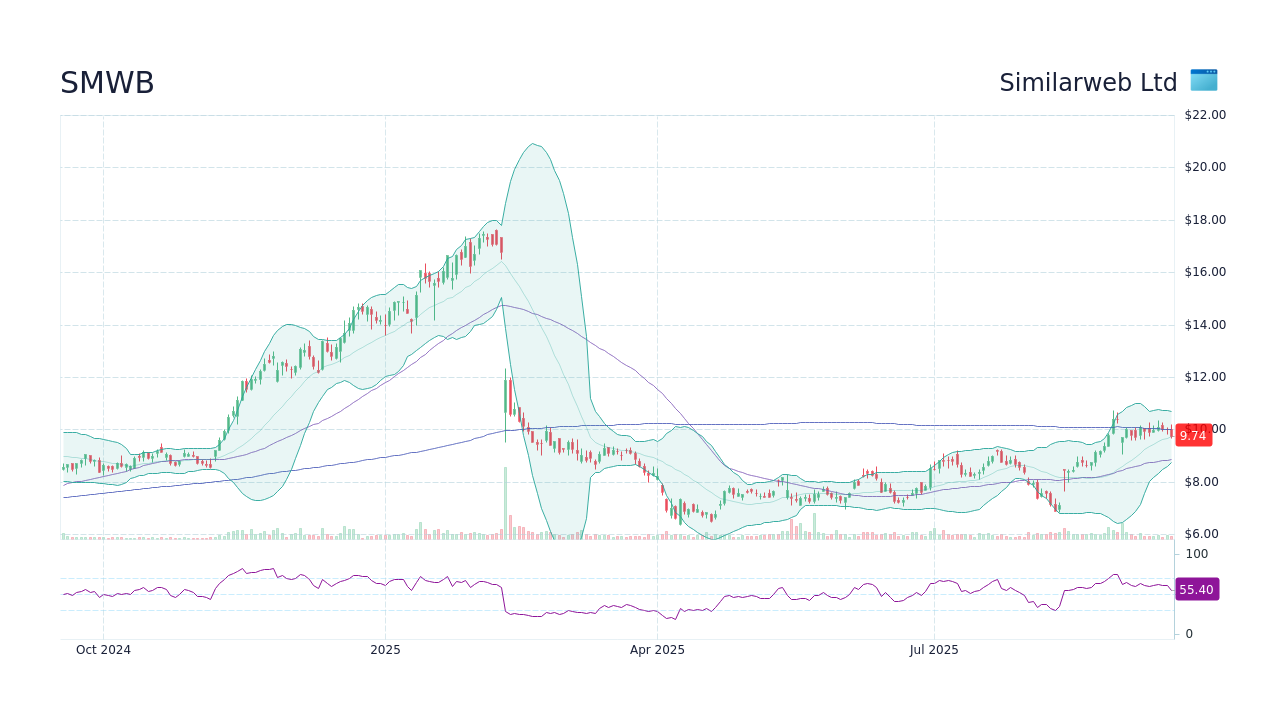Select the SMWB ticker heading
This screenshot has height=720, width=1280.
(x=107, y=82)
